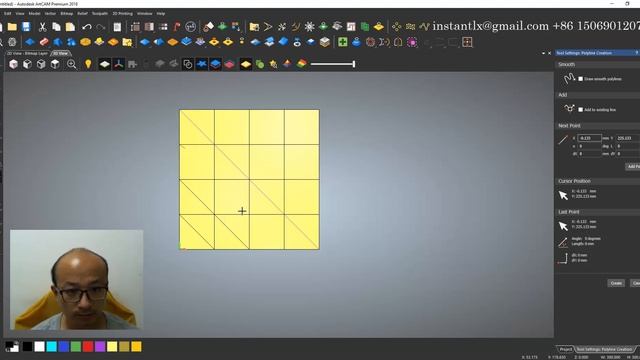
Task: Switch to the 2D View - Bitmap Layer tab
Action: tap(27, 53)
